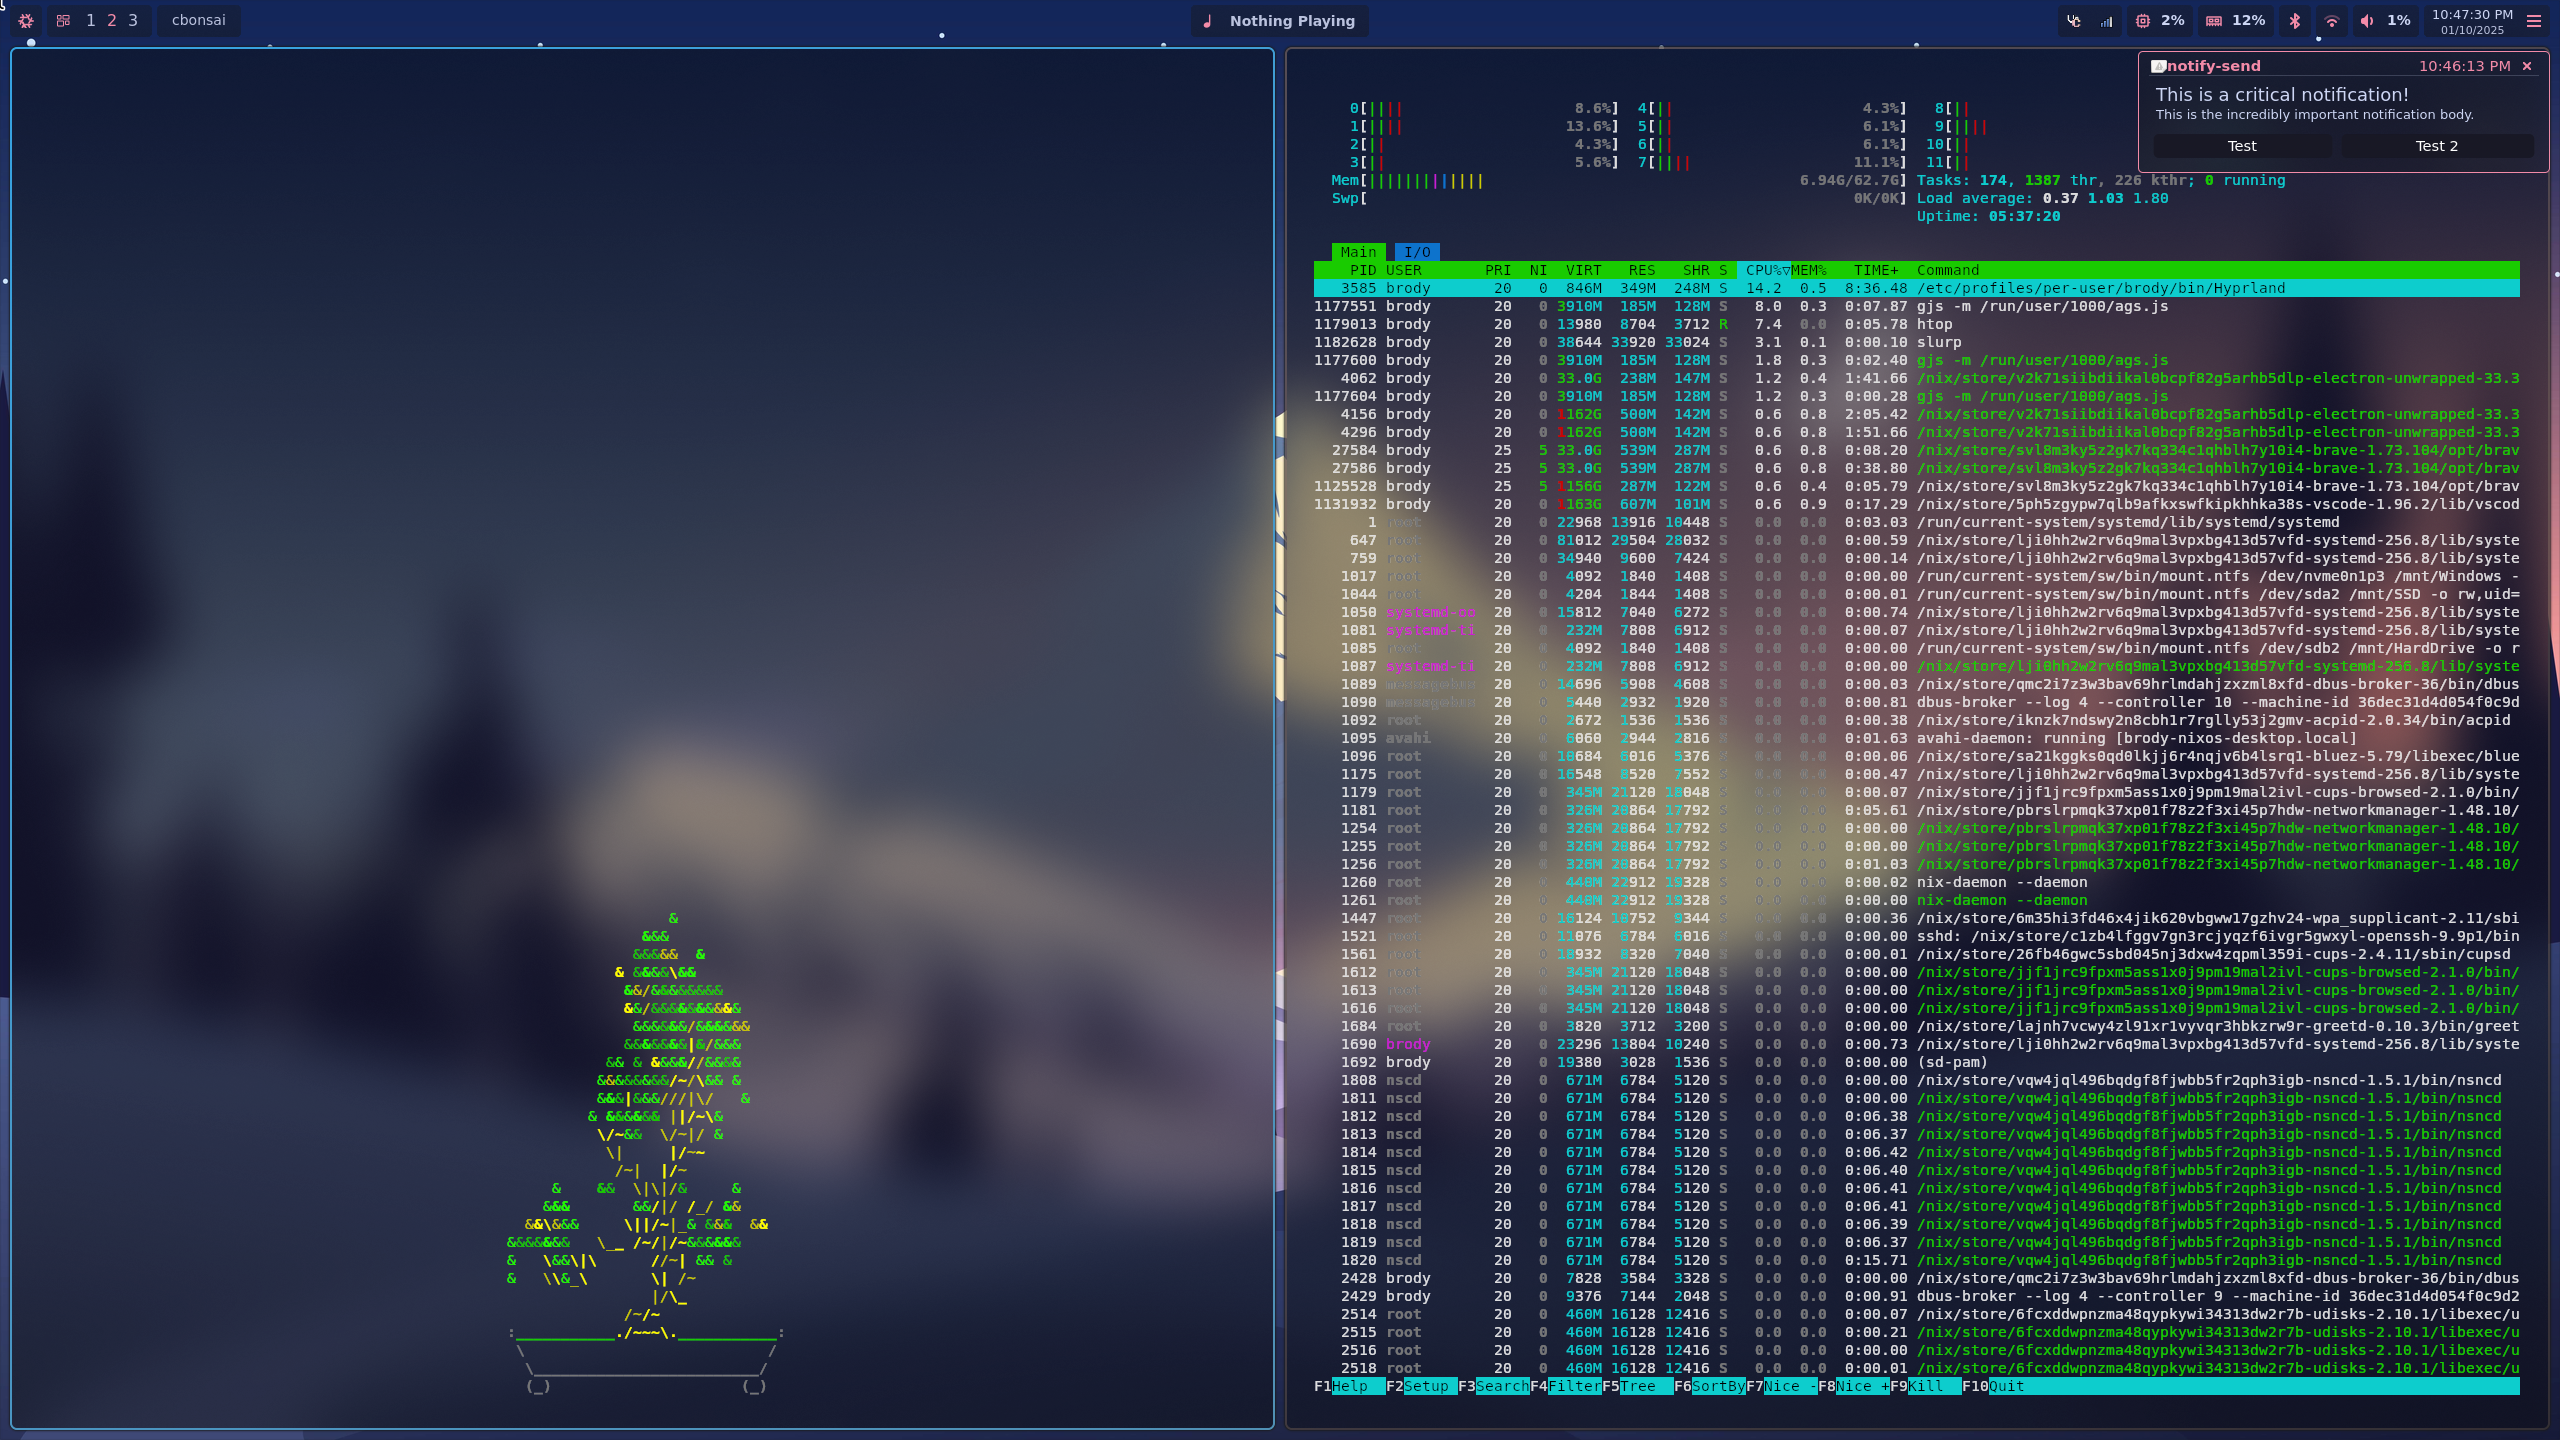
Task: Open the Nothing Playing media widget
Action: pos(1279,21)
